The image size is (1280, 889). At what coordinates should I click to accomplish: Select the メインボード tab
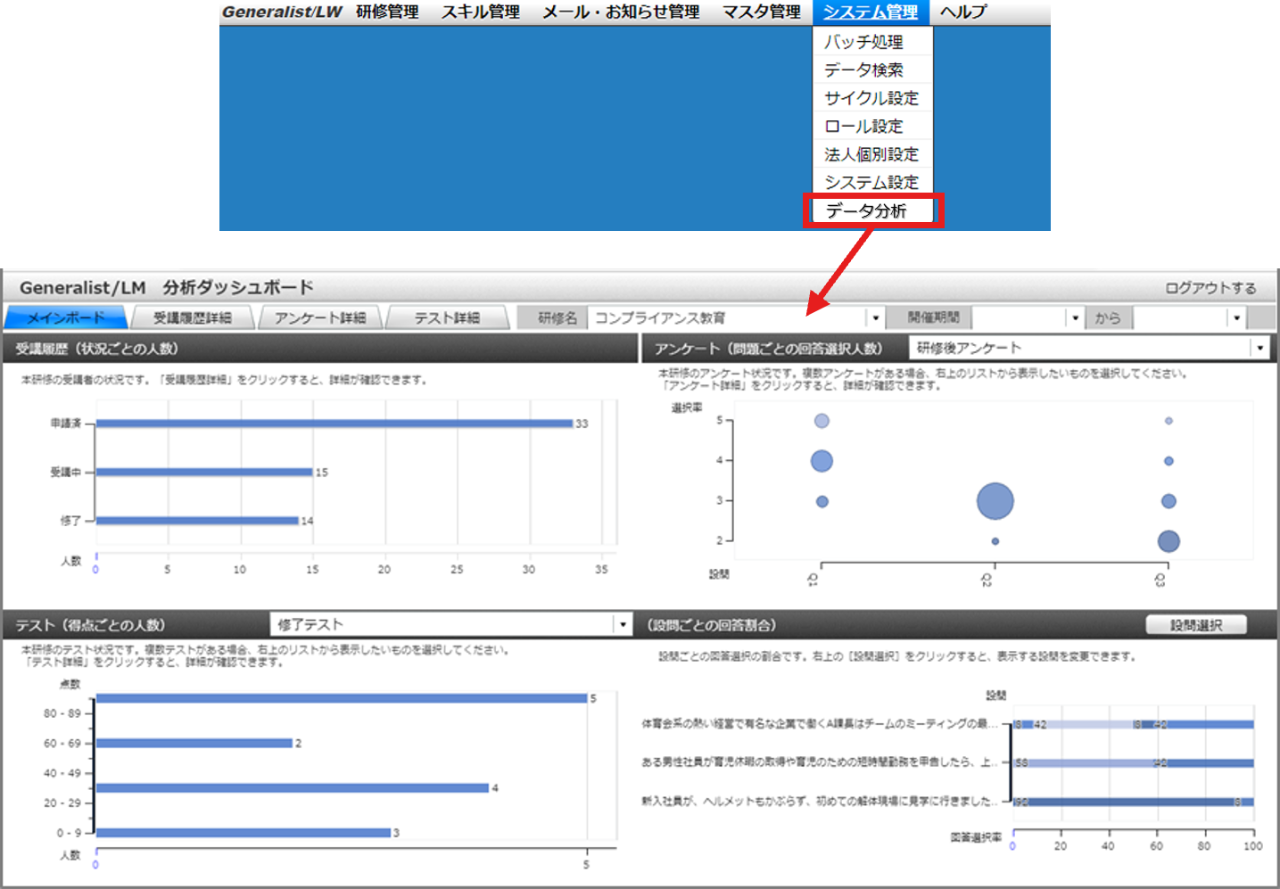click(65, 318)
